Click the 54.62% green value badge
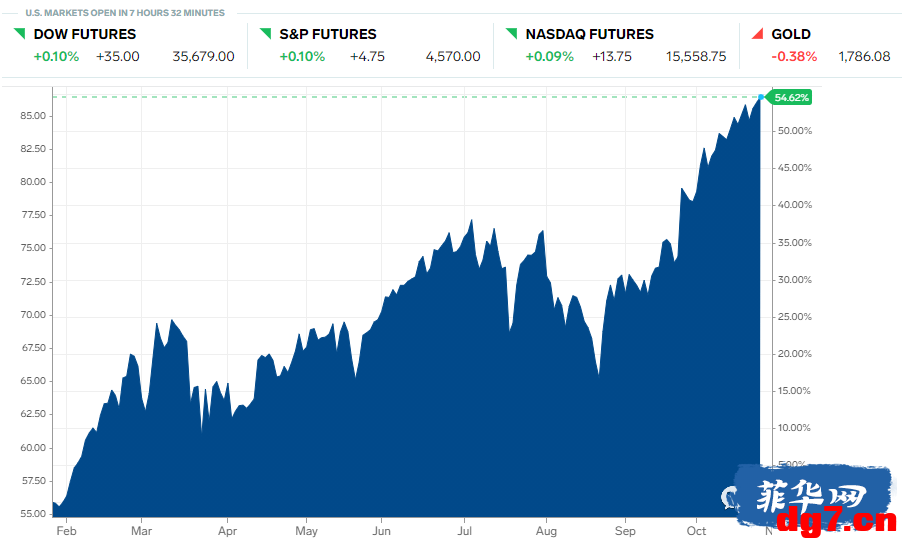Screen dimensions: 902x543 click(x=789, y=97)
